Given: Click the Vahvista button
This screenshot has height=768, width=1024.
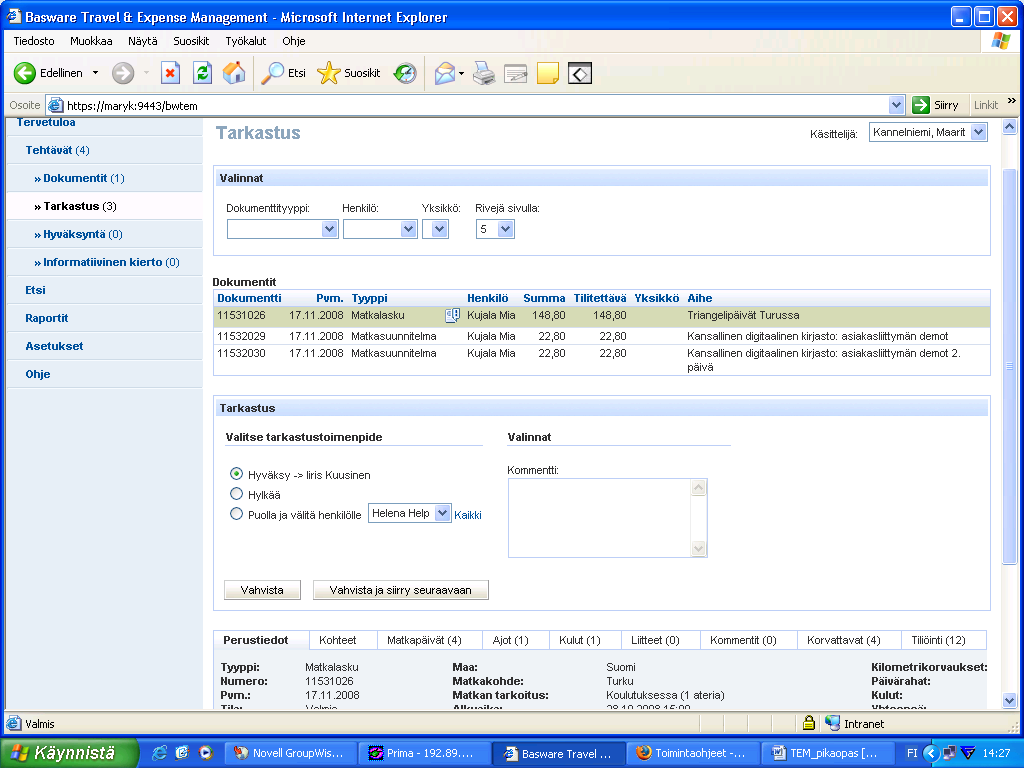Looking at the screenshot, I should (x=262, y=590).
